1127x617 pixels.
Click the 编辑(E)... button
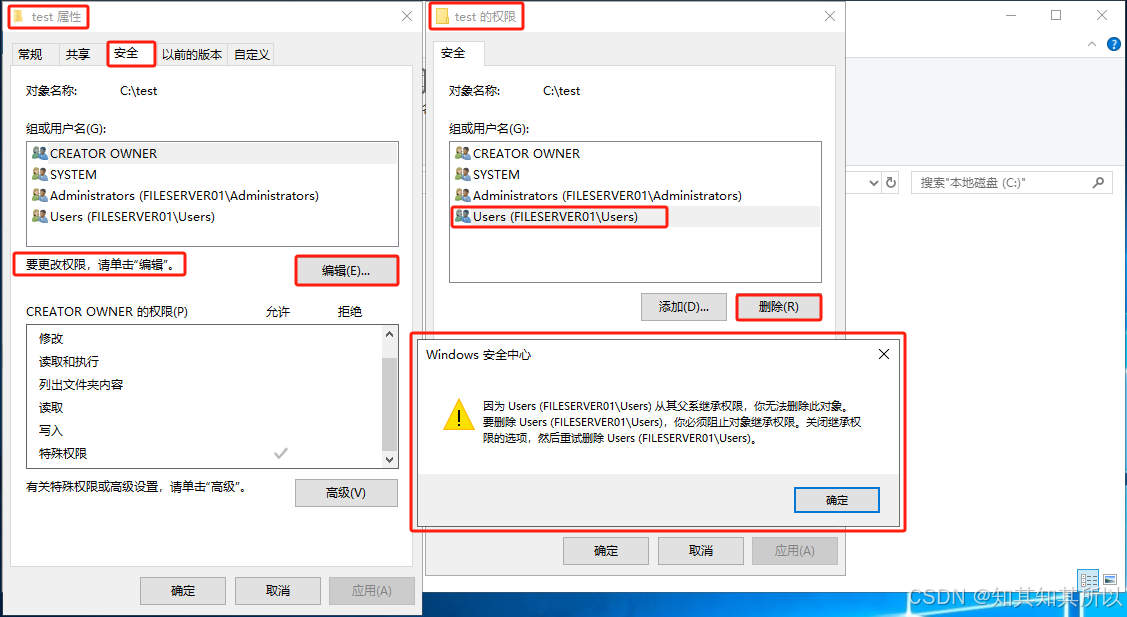(x=346, y=271)
